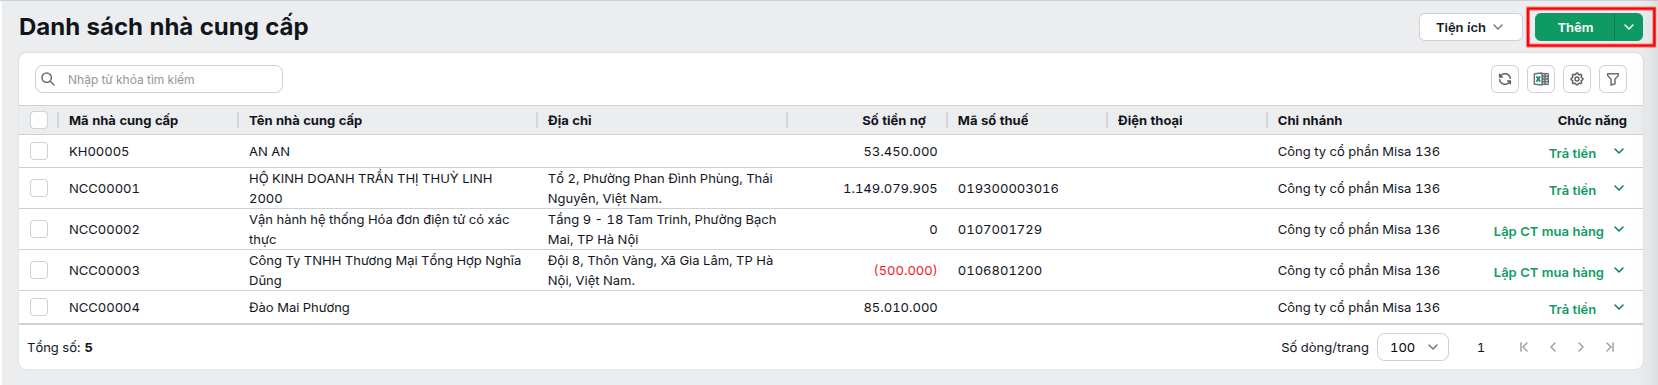The width and height of the screenshot is (1658, 385).
Task: Expand action arrow for NCC00002 row
Action: pos(1619,229)
